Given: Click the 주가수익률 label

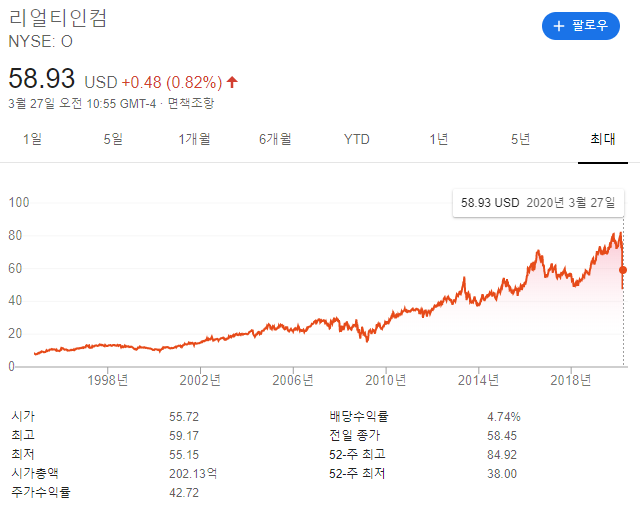Looking at the screenshot, I should coord(41,492).
